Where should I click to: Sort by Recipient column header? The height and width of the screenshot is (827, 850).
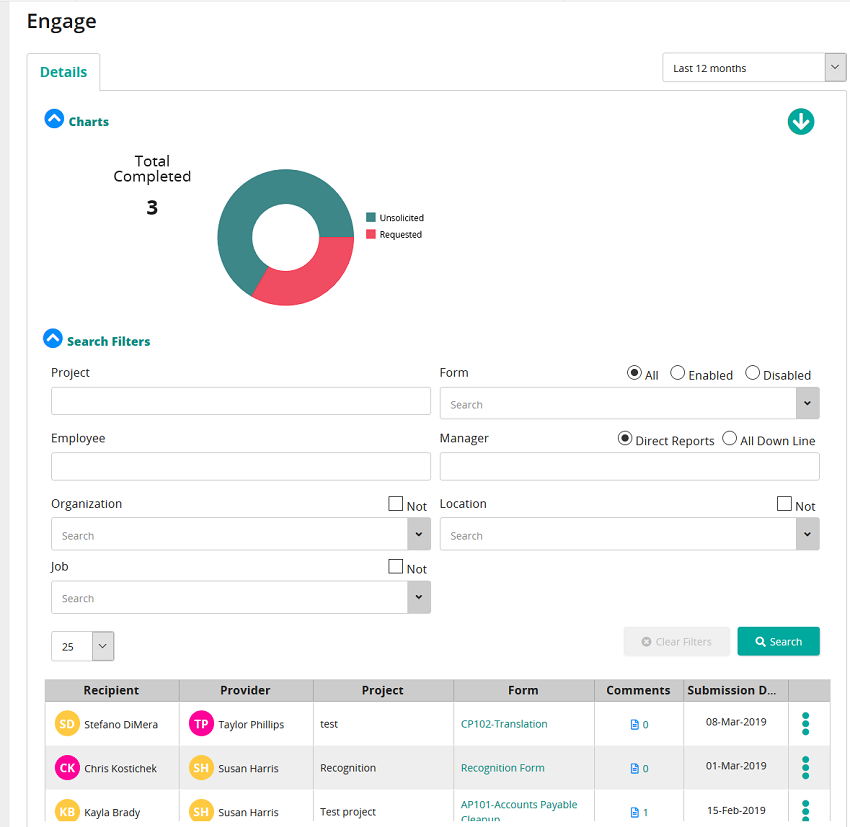coord(112,690)
